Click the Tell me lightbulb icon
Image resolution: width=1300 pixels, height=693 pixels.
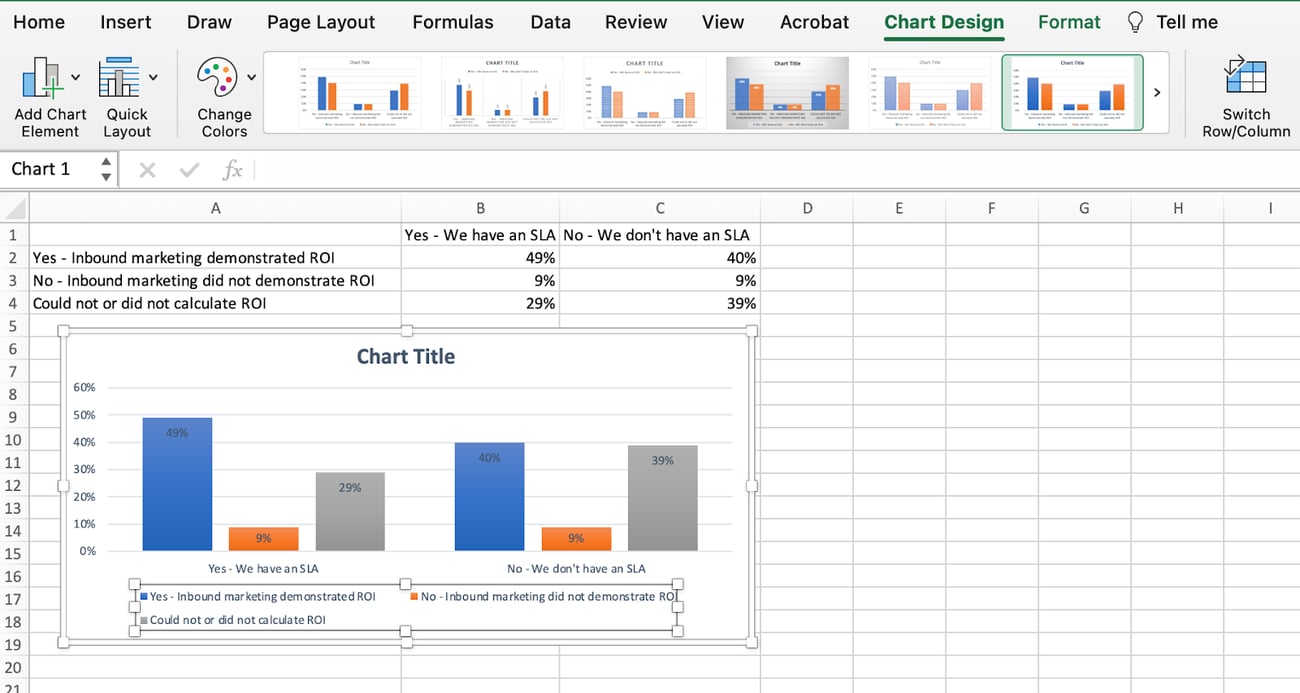1134,21
